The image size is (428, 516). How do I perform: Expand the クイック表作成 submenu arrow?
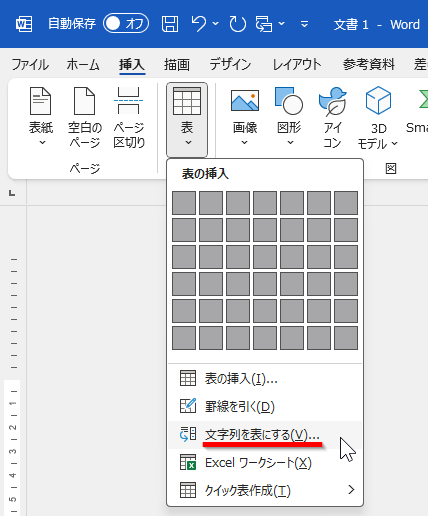351,490
